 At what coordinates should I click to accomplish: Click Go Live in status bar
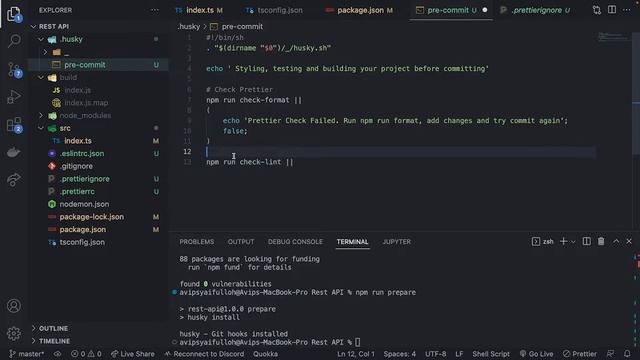(536, 354)
